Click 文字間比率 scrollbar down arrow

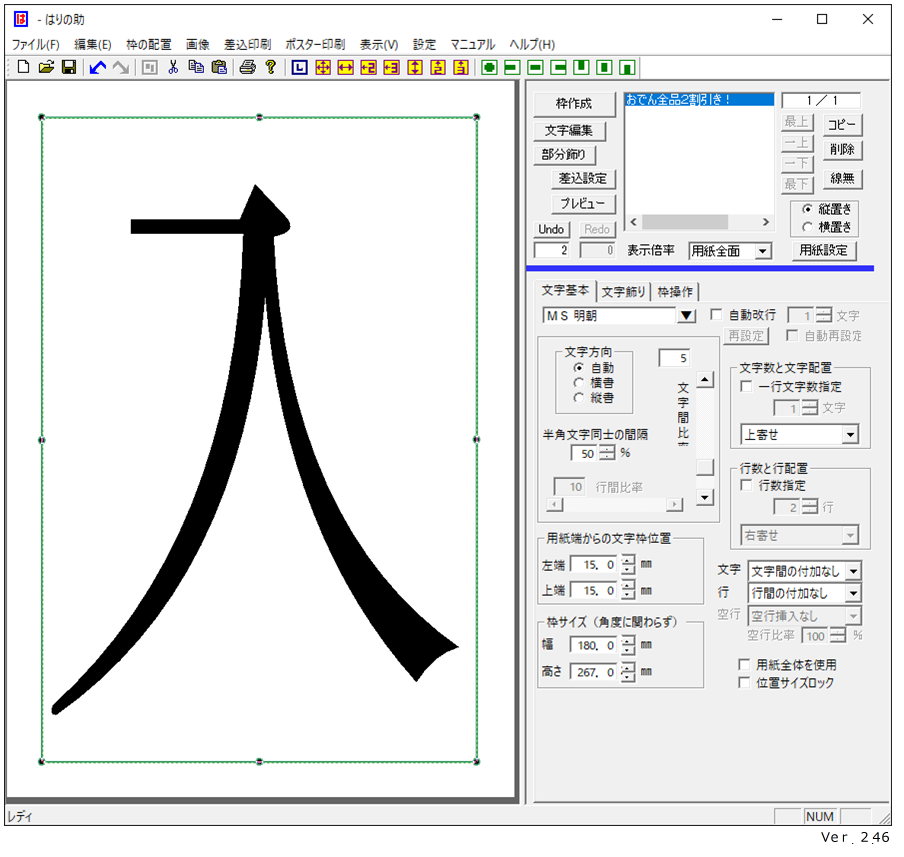coord(705,497)
